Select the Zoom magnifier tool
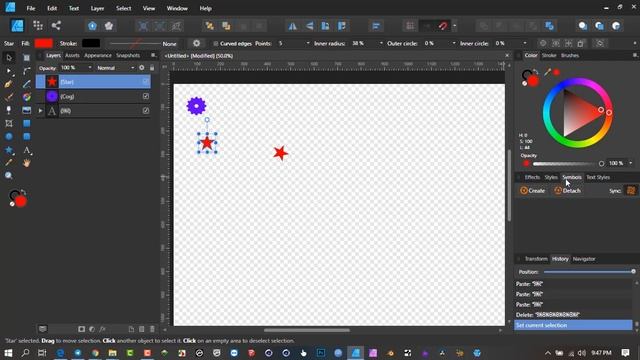 9,176
